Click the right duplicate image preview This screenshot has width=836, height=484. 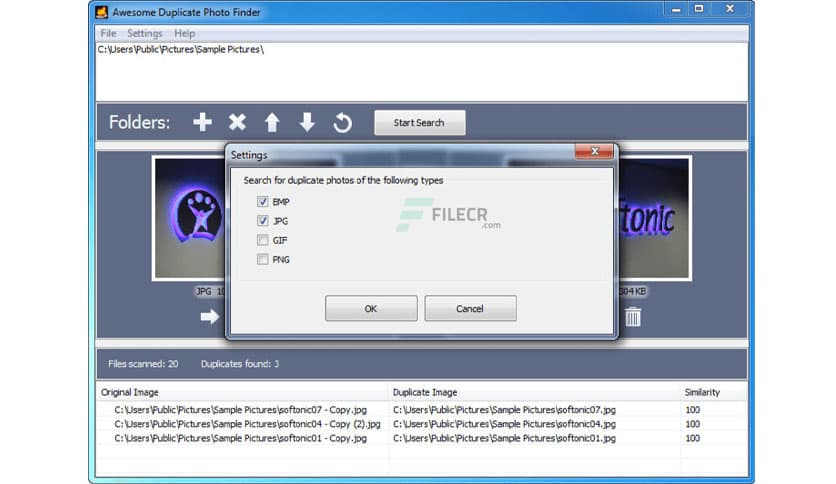click(x=655, y=218)
